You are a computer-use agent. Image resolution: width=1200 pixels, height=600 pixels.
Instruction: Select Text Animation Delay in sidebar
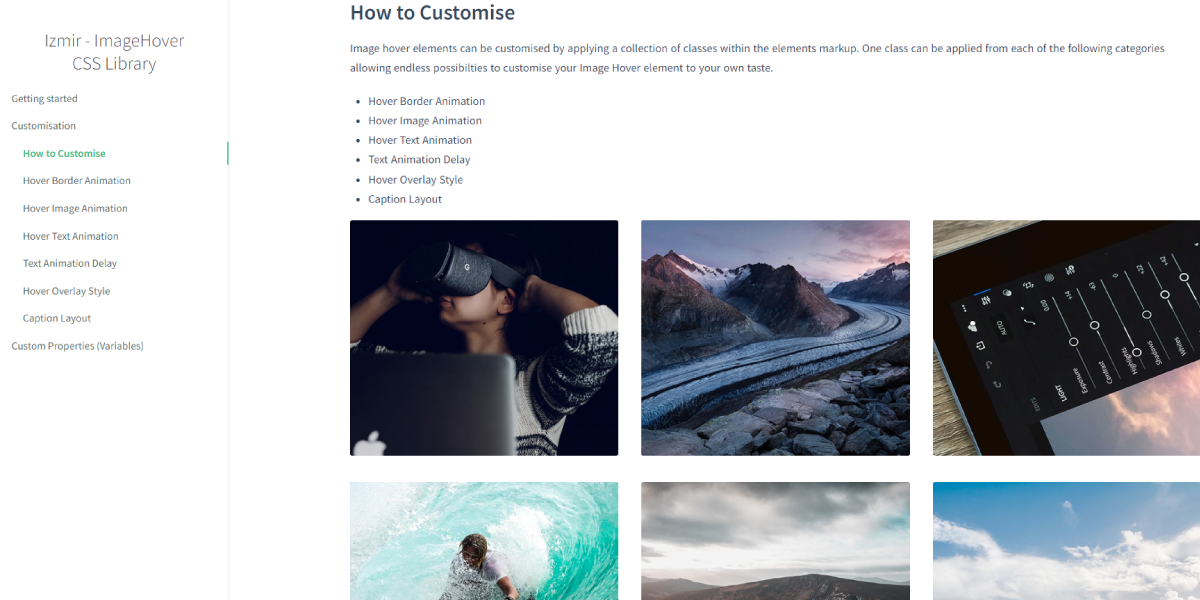coord(70,264)
